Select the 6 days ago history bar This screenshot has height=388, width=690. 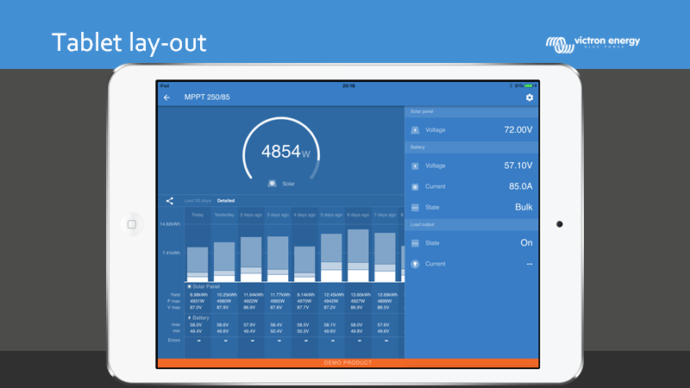pyautogui.click(x=358, y=255)
